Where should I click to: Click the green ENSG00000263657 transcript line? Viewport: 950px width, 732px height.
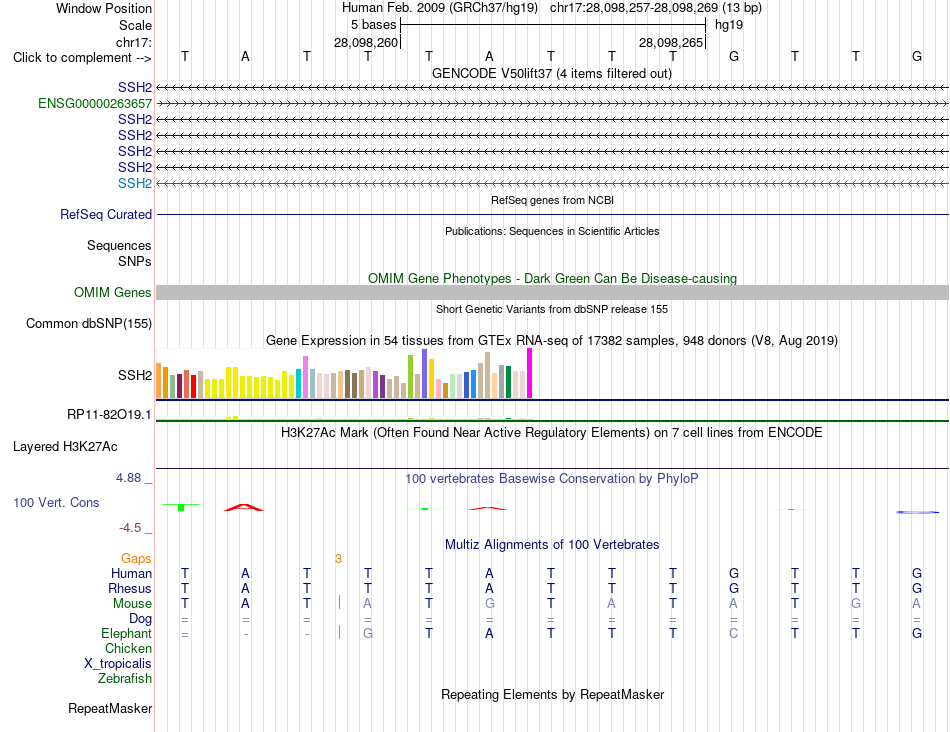click(552, 104)
